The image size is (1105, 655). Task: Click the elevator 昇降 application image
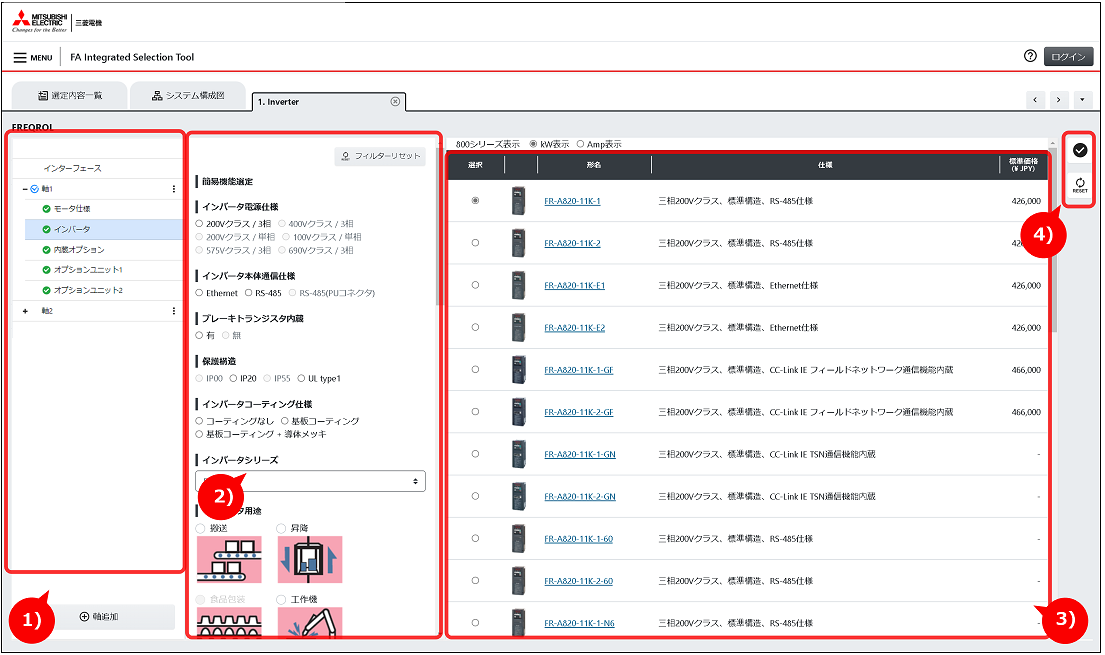coord(310,560)
